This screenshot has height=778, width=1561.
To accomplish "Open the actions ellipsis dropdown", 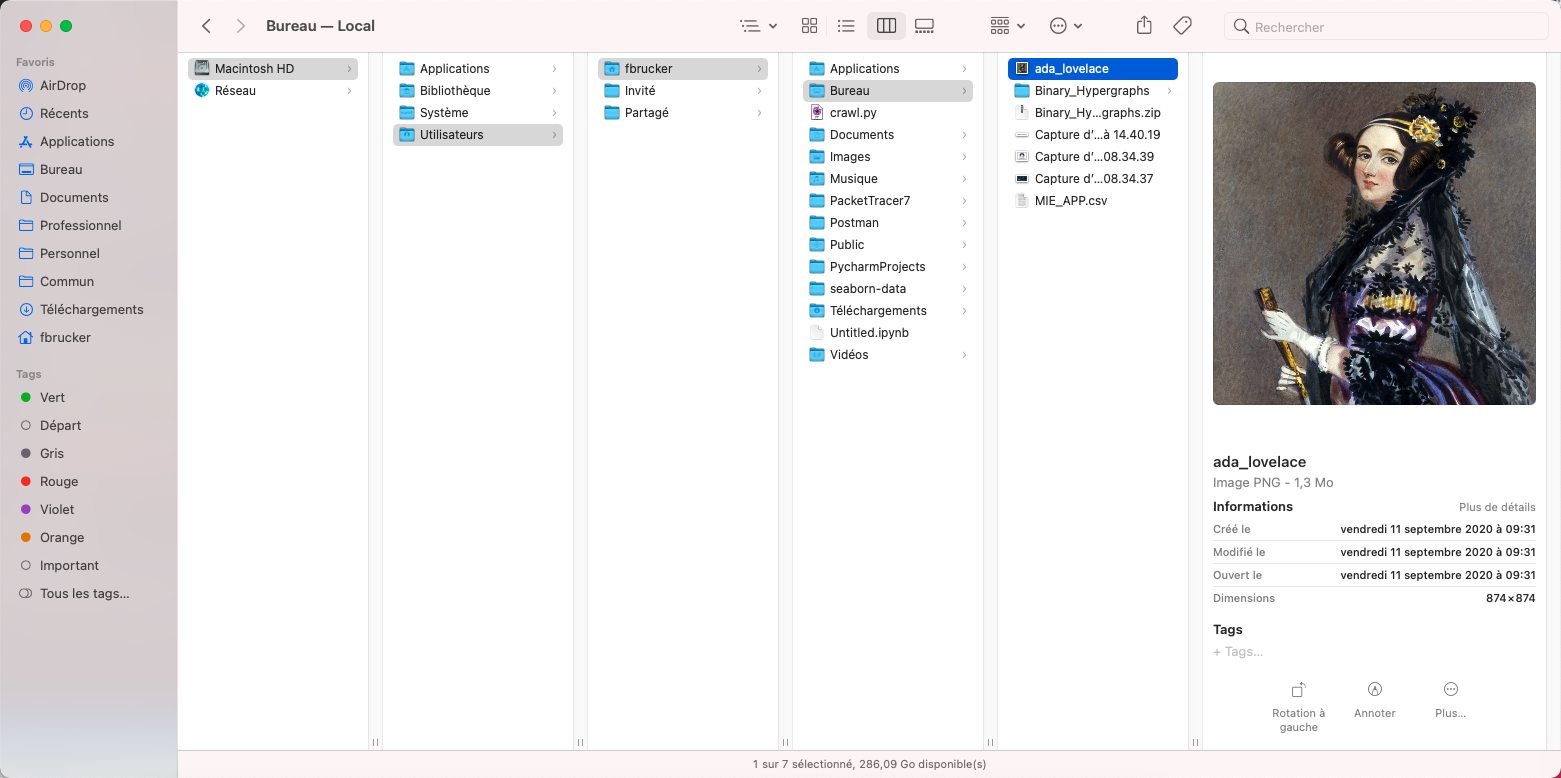I will coord(1065,25).
